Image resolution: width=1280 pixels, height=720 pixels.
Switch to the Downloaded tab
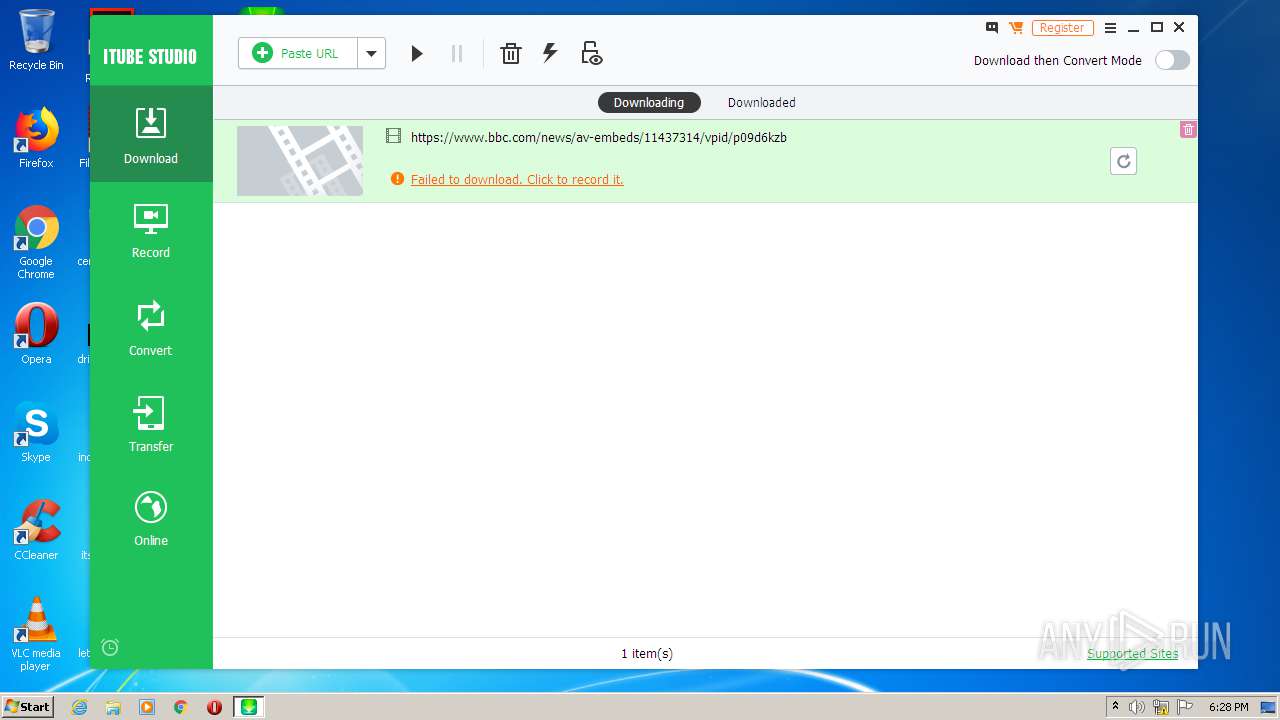point(762,102)
